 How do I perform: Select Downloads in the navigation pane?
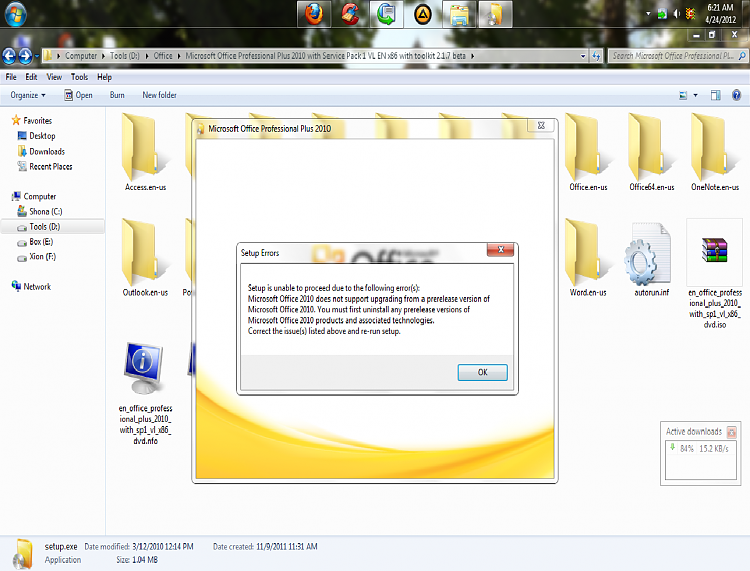coord(41,152)
